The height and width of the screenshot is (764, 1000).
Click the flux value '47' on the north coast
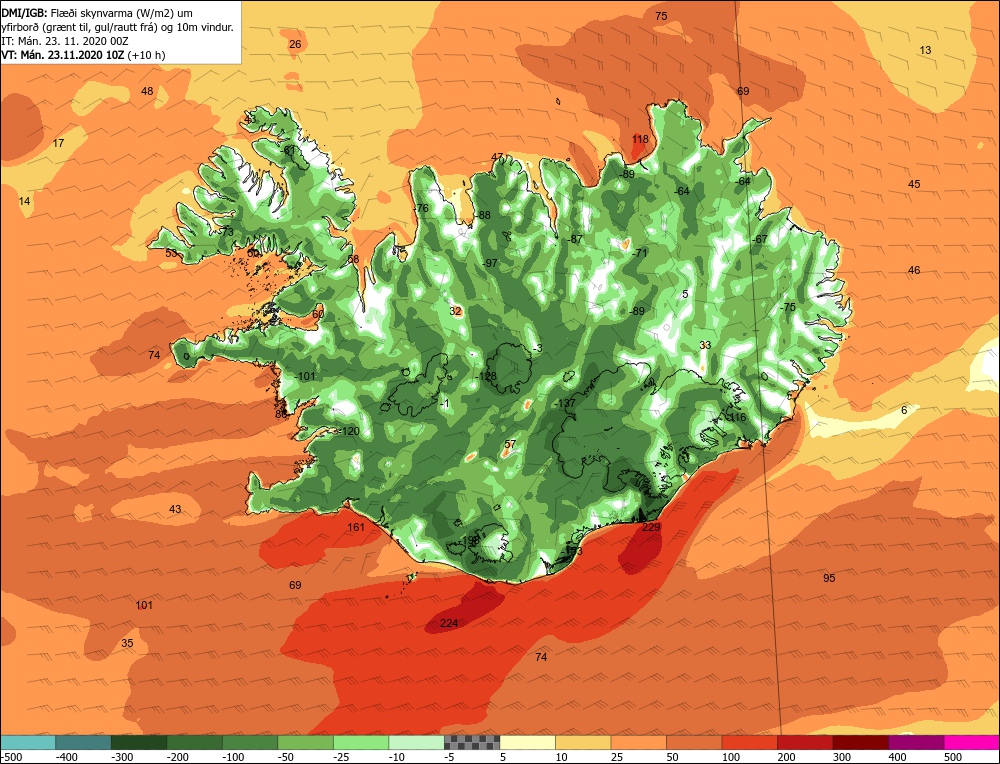click(497, 157)
